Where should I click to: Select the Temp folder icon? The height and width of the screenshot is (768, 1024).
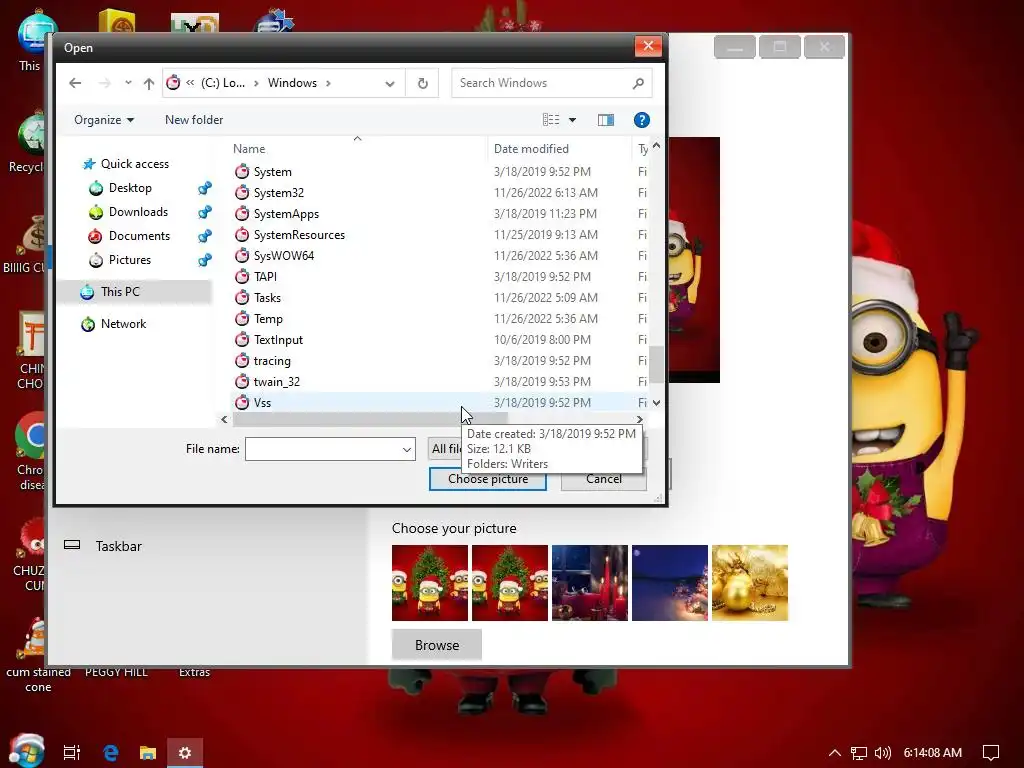click(x=242, y=319)
